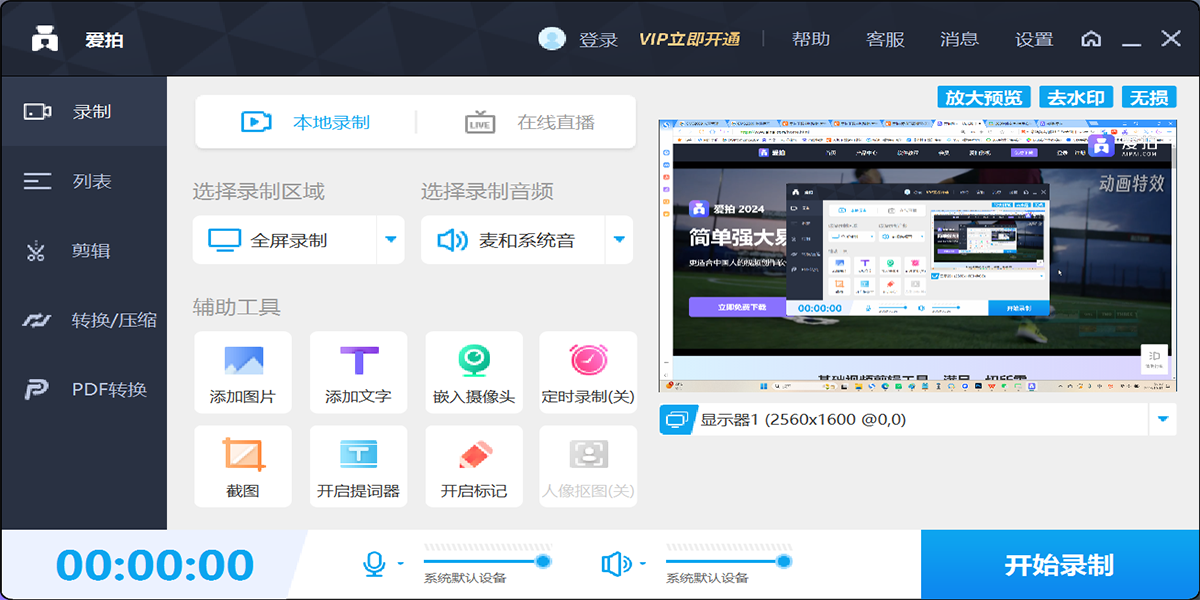Click VIP立即开通 link
This screenshot has width=1200, height=600.
point(690,40)
